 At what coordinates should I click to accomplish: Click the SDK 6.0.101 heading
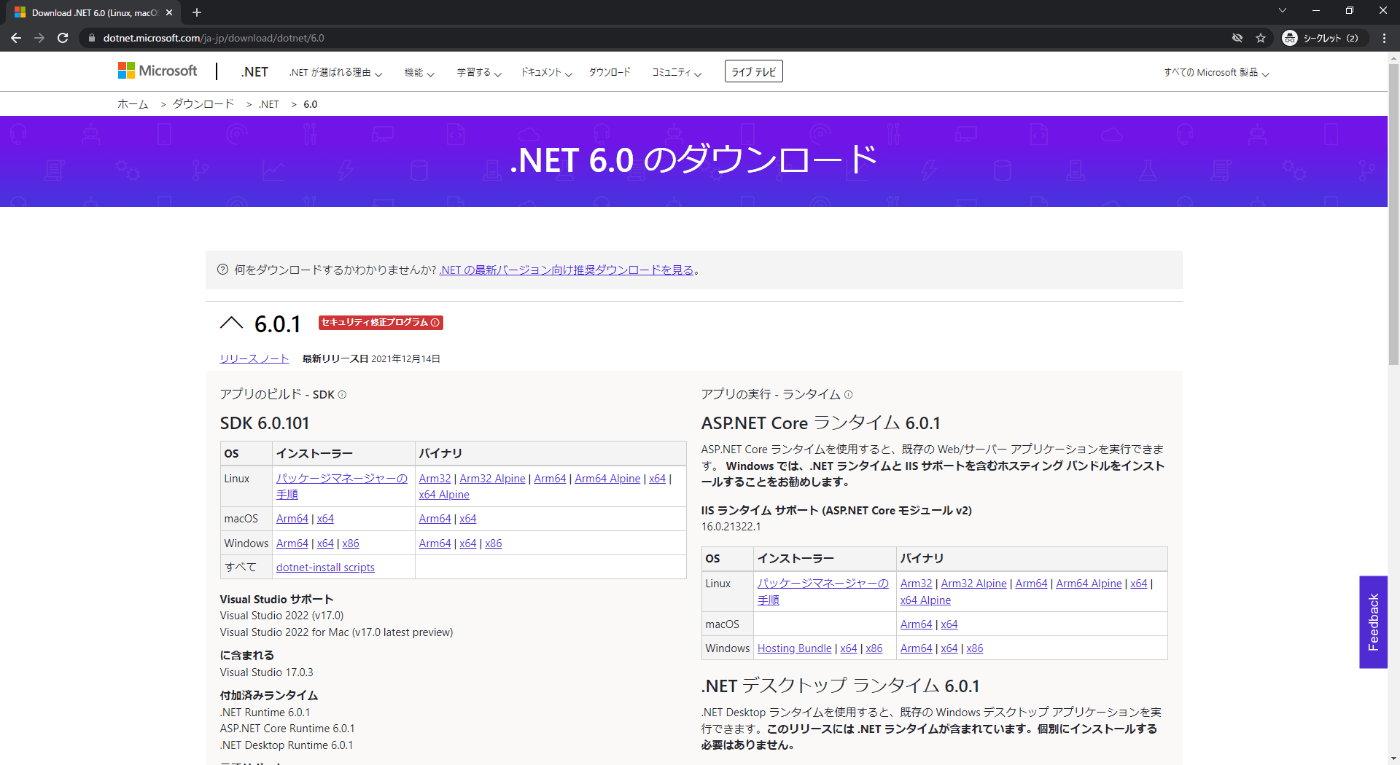[264, 424]
